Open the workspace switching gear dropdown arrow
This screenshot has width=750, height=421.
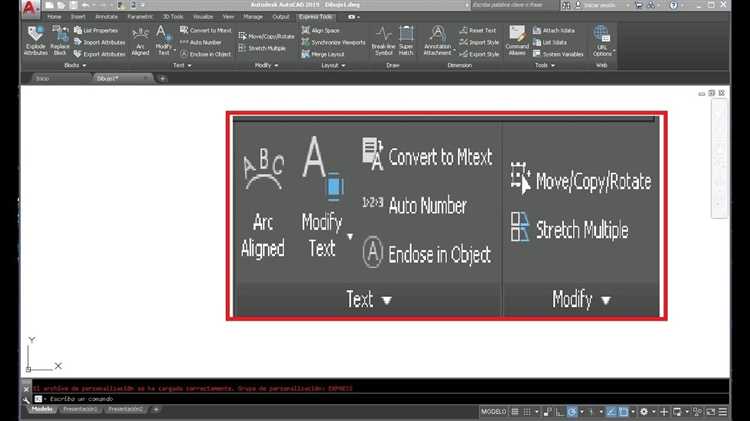pyautogui.click(x=653, y=412)
